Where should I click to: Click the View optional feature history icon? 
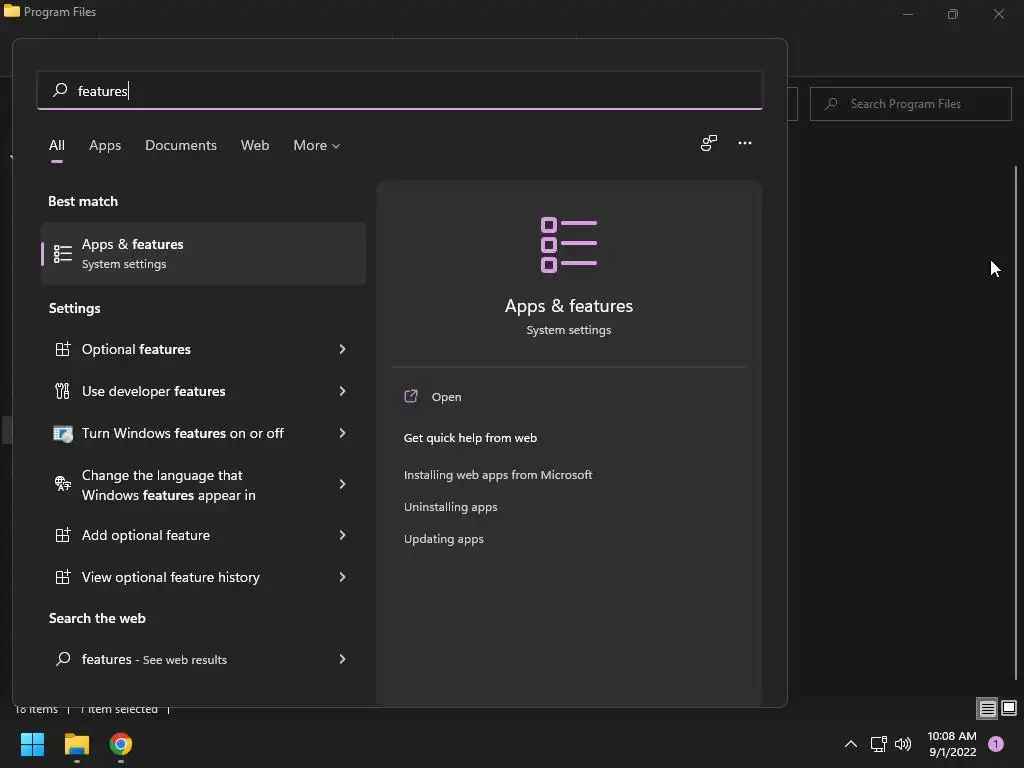[63, 577]
